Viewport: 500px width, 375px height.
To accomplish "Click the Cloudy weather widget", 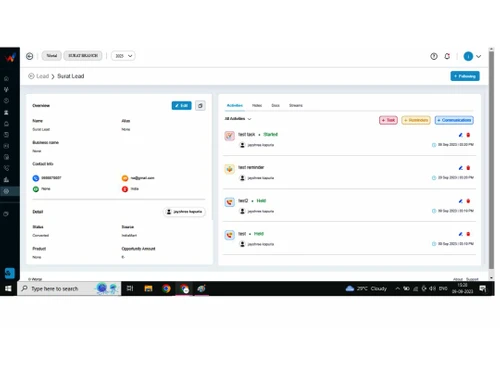I will tap(366, 289).
